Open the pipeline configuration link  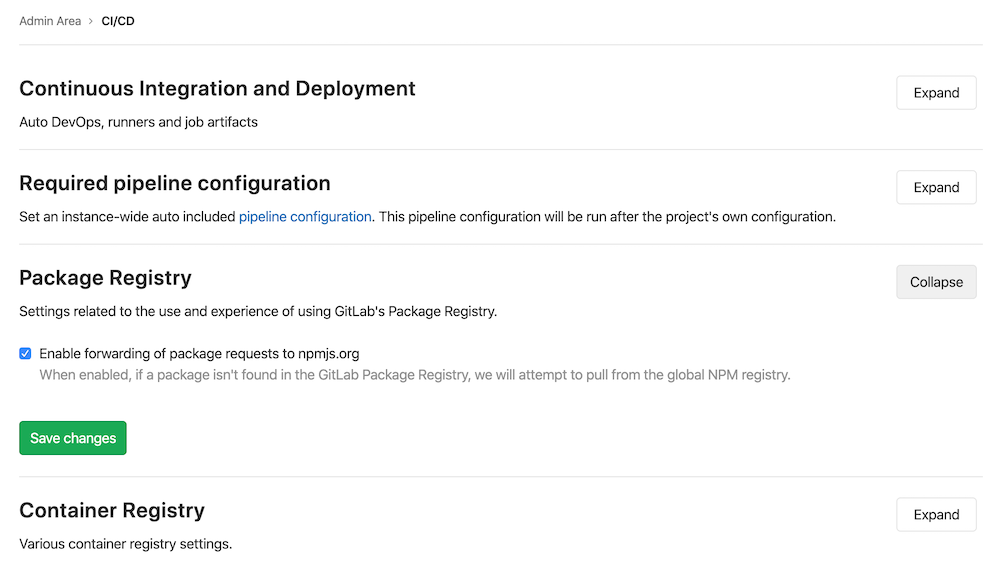[305, 217]
